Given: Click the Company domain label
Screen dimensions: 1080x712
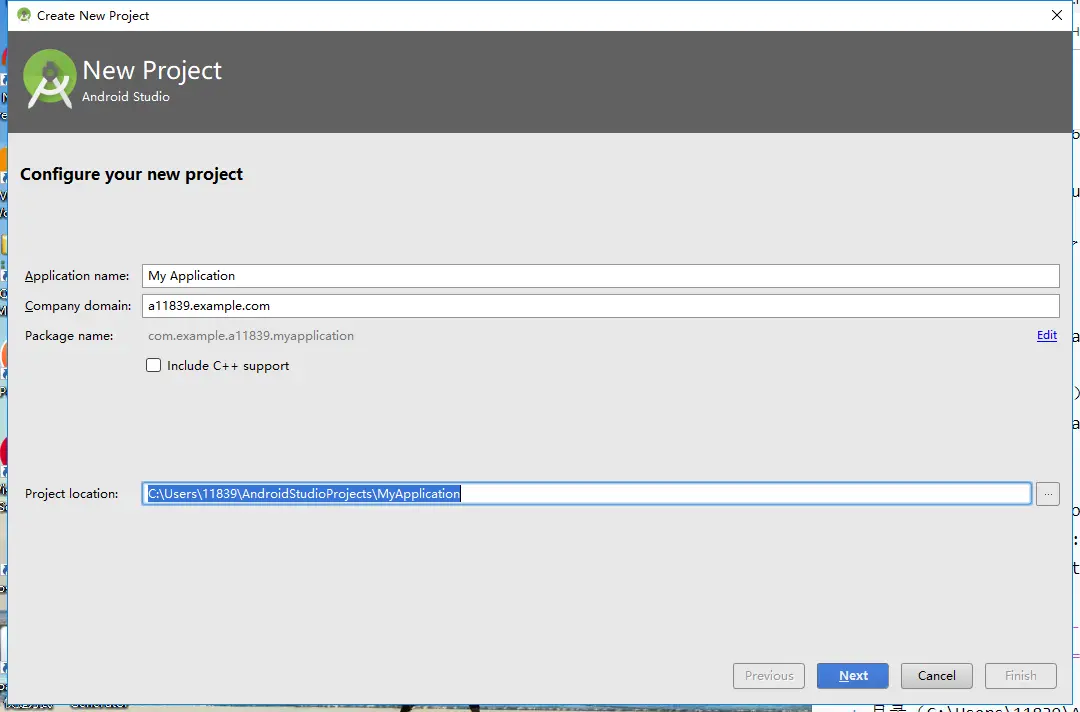Looking at the screenshot, I should [78, 306].
